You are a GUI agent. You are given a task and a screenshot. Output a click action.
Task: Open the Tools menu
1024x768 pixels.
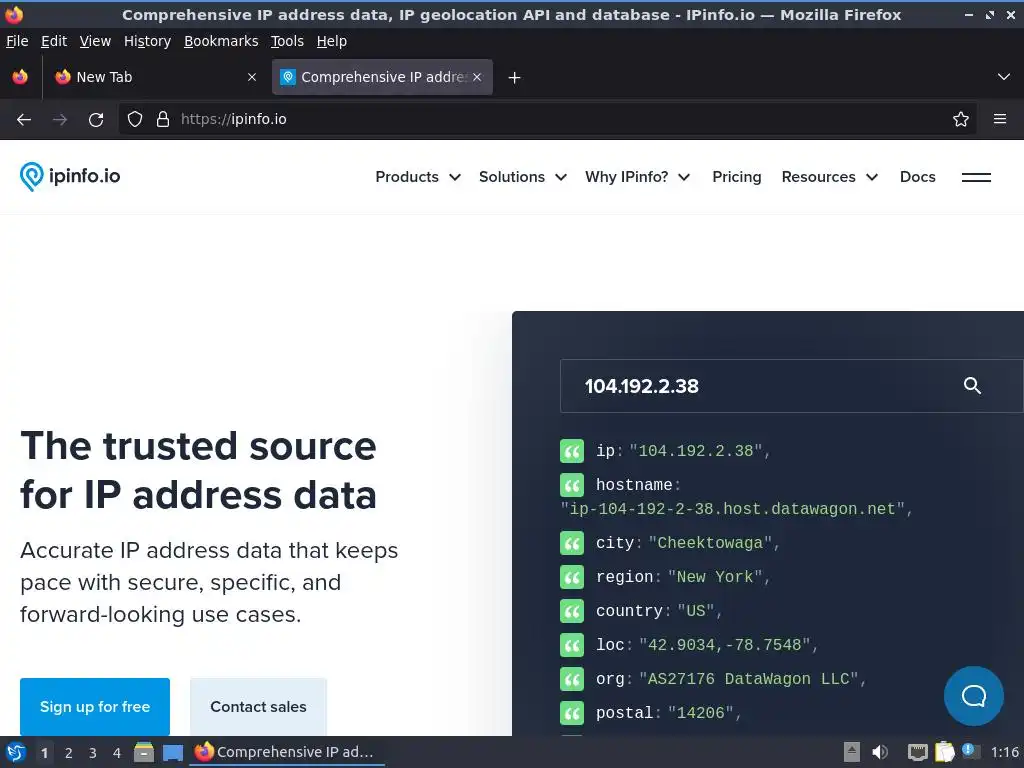point(287,41)
